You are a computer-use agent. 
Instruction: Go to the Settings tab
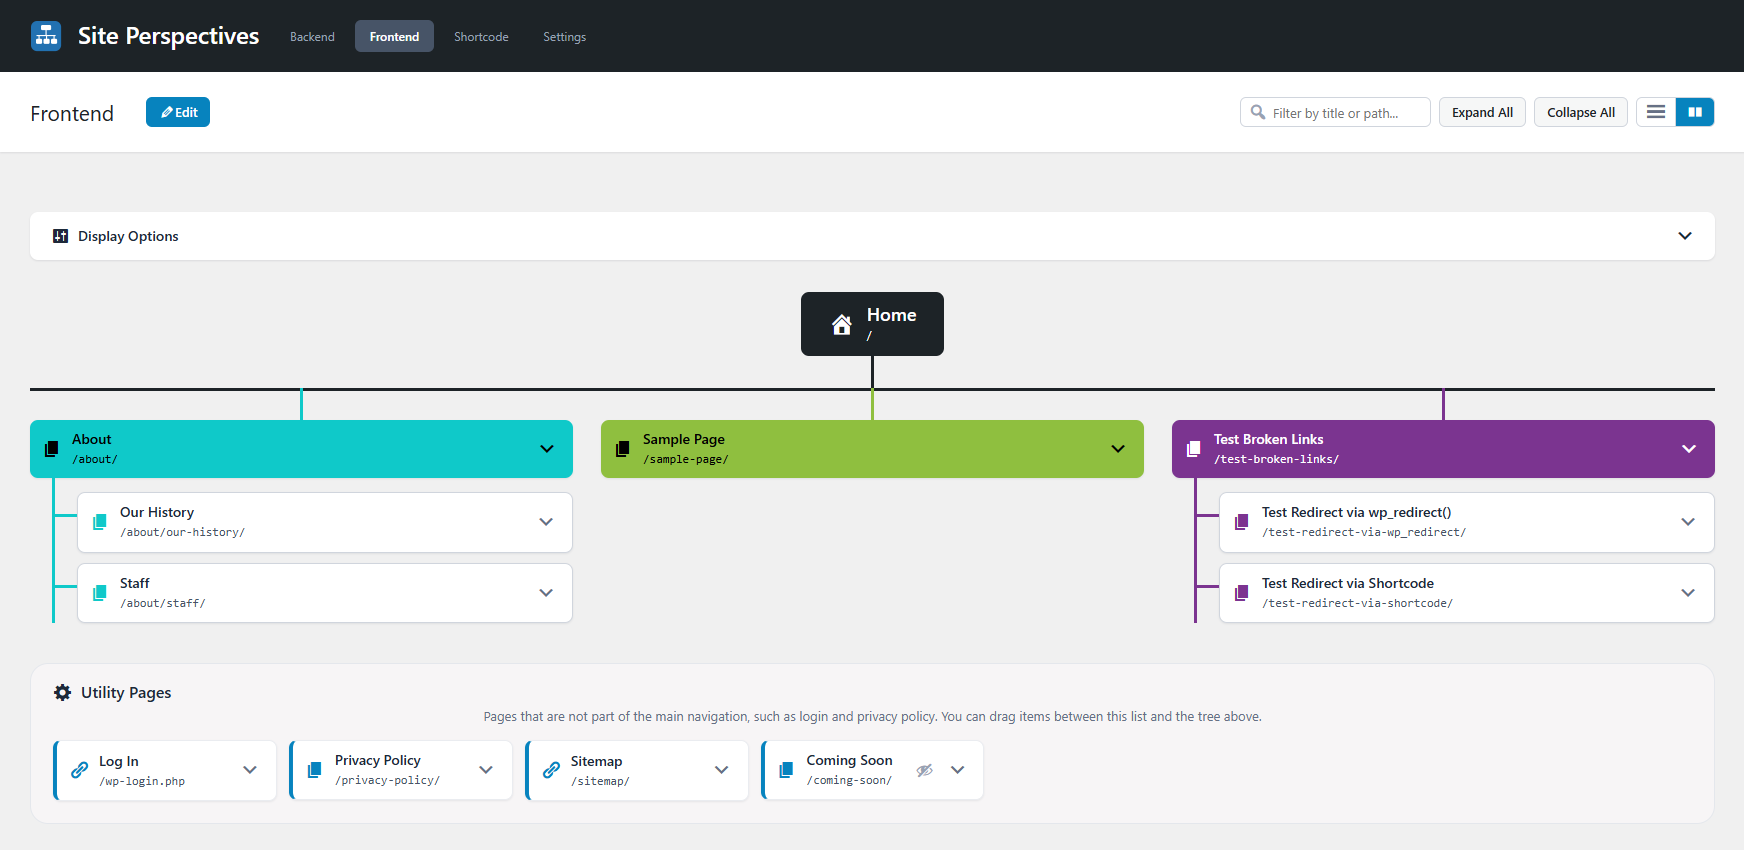click(x=564, y=37)
